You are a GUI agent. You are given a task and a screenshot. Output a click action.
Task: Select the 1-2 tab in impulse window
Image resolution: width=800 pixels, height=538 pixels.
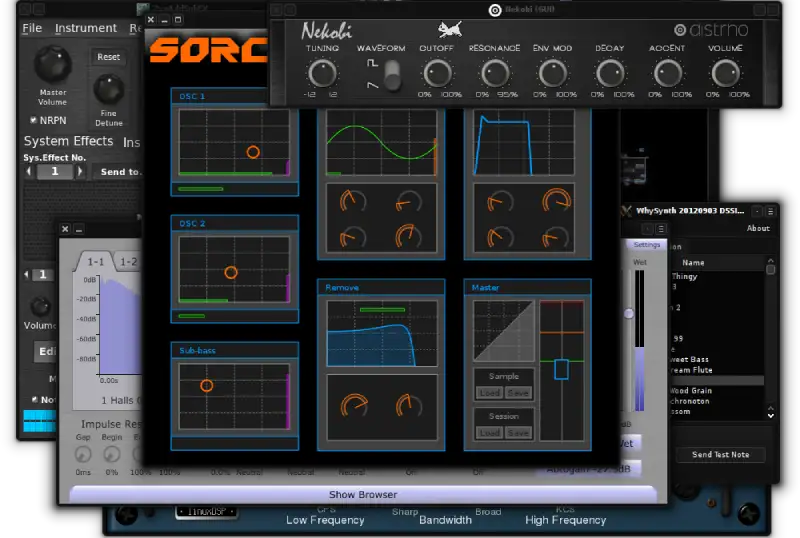(128, 262)
